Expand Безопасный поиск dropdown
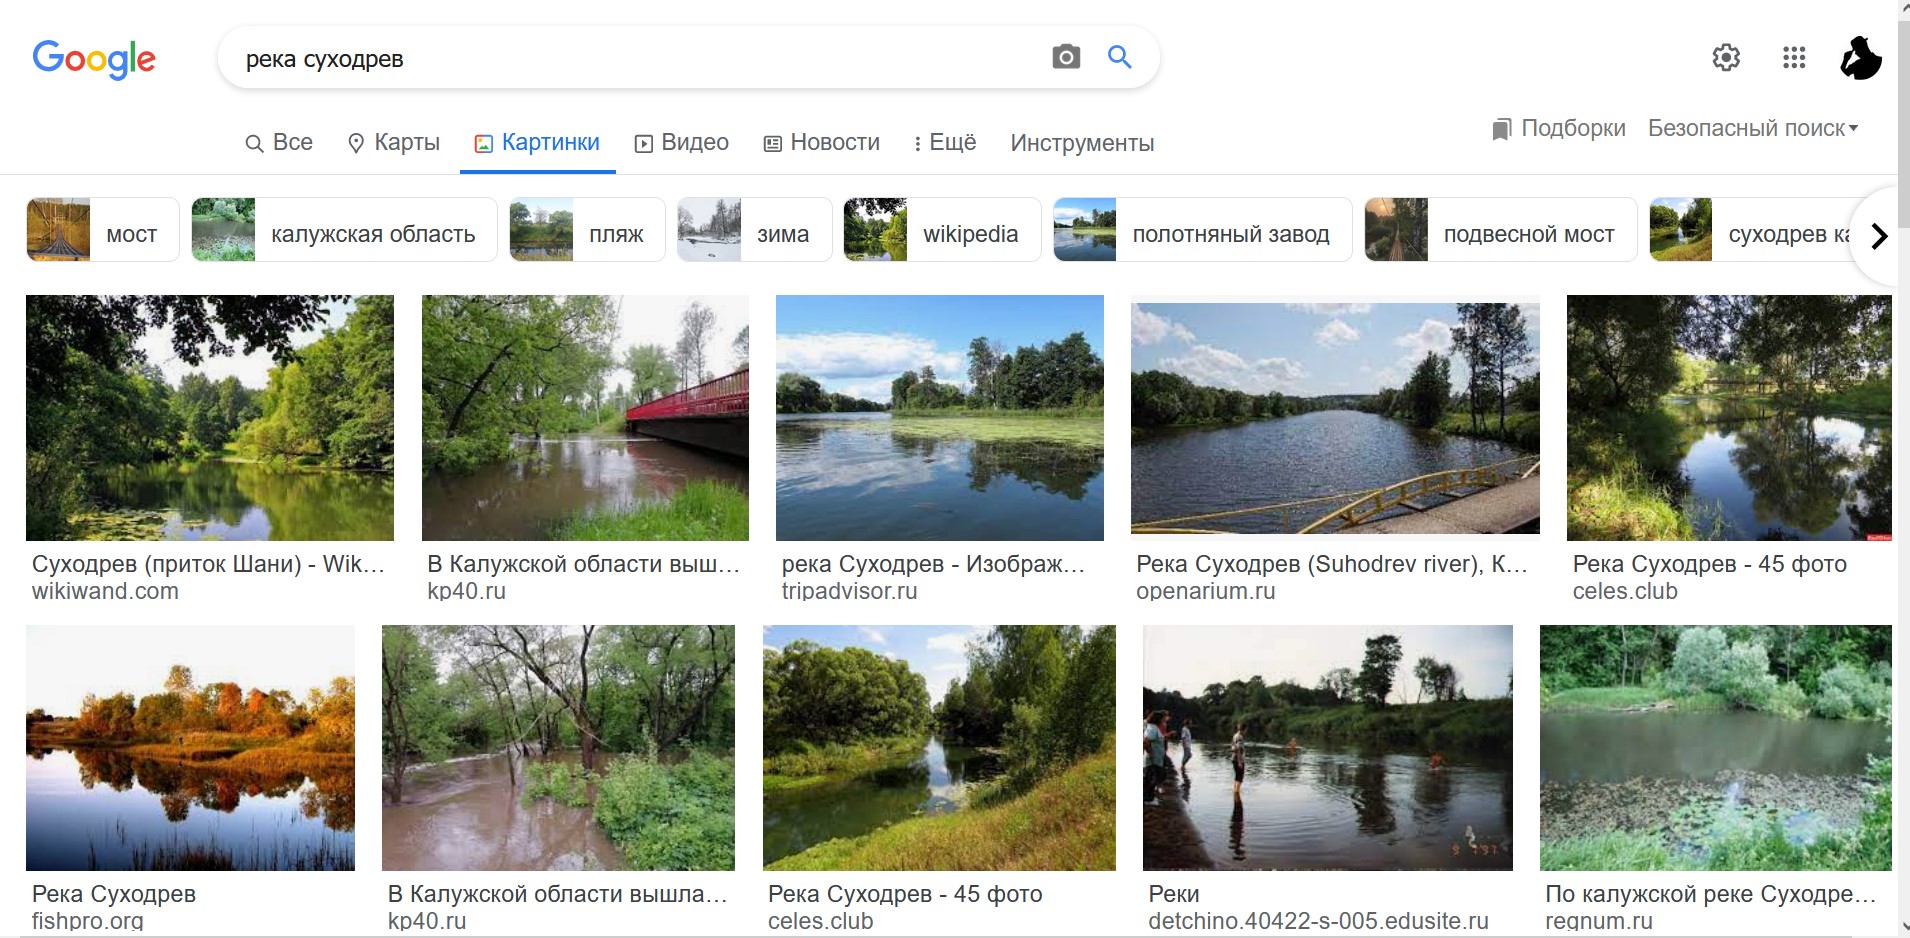 click(1753, 129)
